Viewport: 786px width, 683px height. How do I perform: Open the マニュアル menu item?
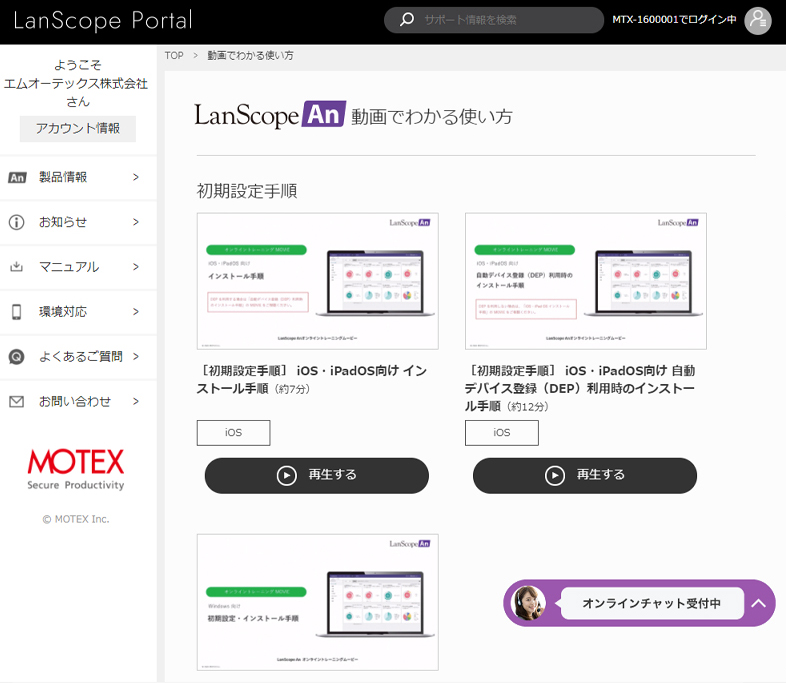click(x=78, y=267)
